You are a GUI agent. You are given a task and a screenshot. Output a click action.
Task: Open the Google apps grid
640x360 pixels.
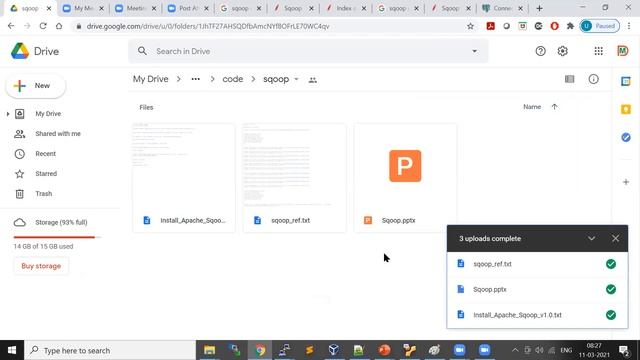[x=598, y=51]
